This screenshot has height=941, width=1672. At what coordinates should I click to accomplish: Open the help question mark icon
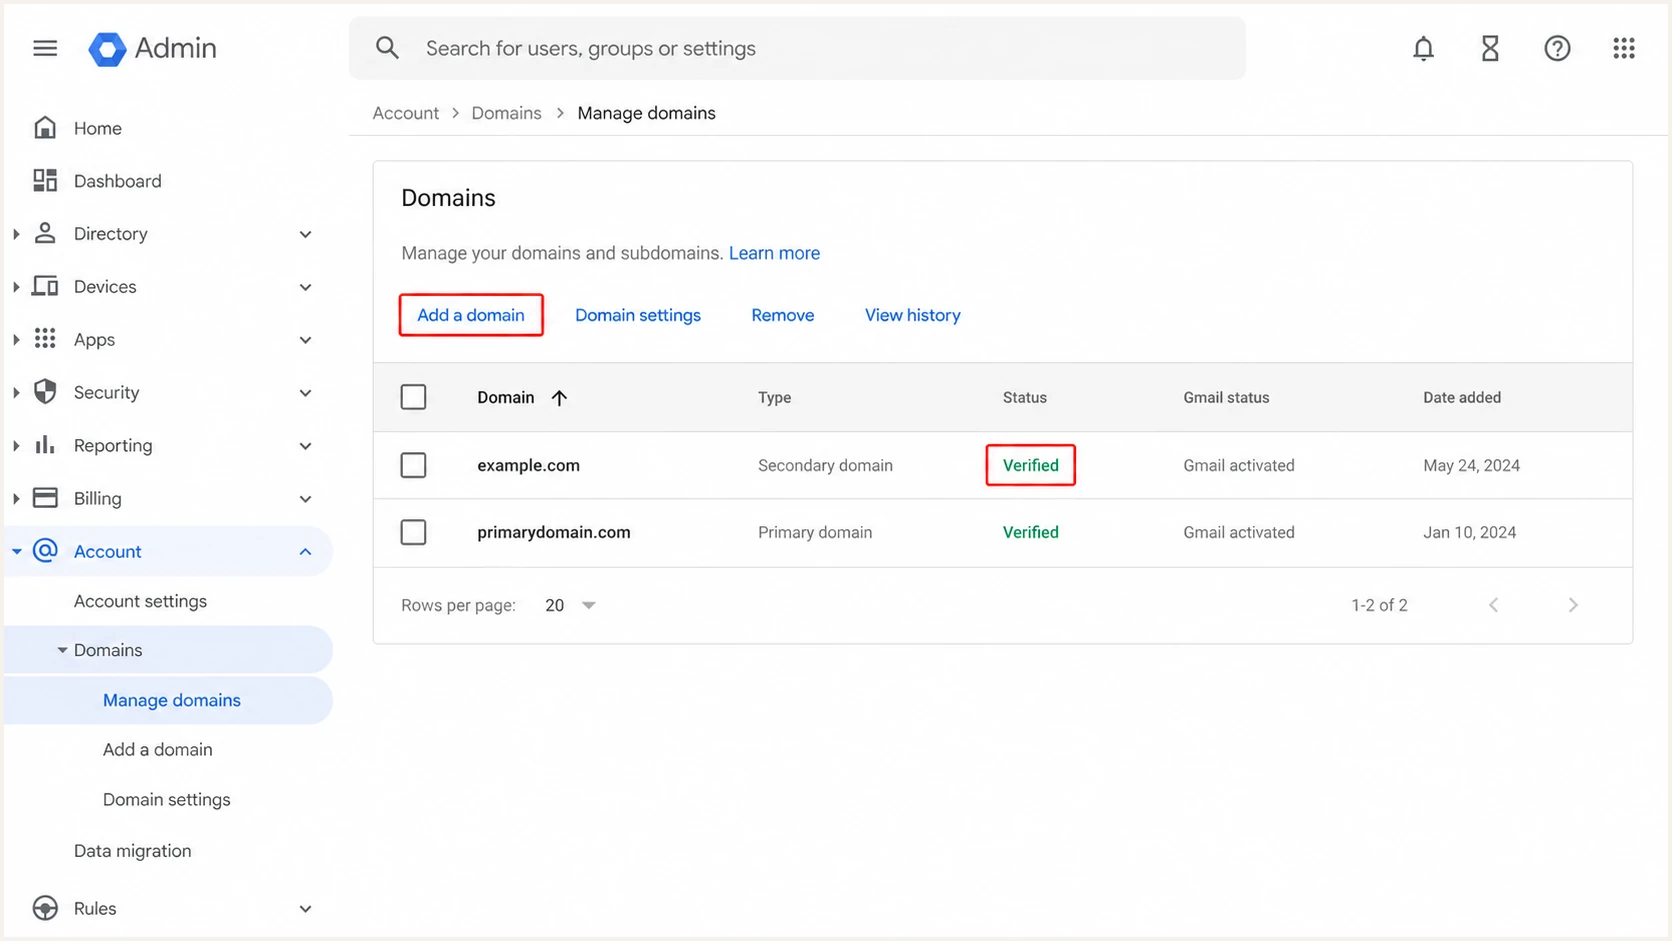1557,48
